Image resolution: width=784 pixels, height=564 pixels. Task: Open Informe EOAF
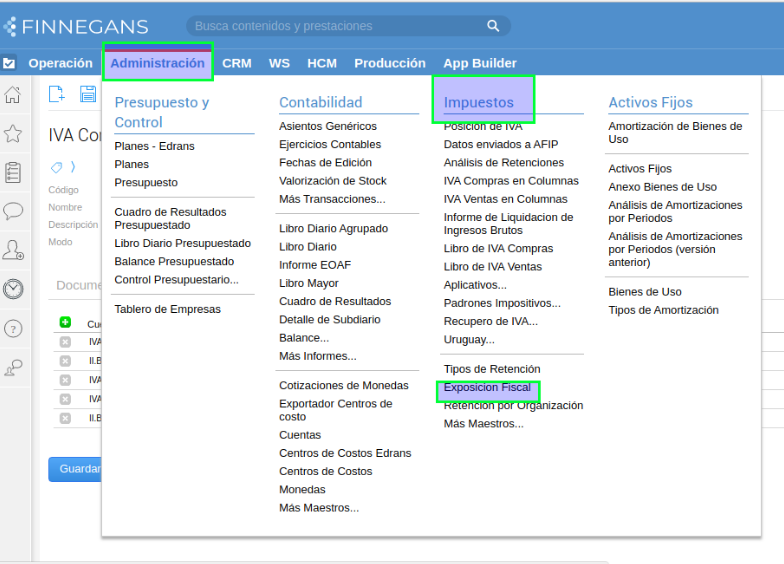click(x=315, y=265)
